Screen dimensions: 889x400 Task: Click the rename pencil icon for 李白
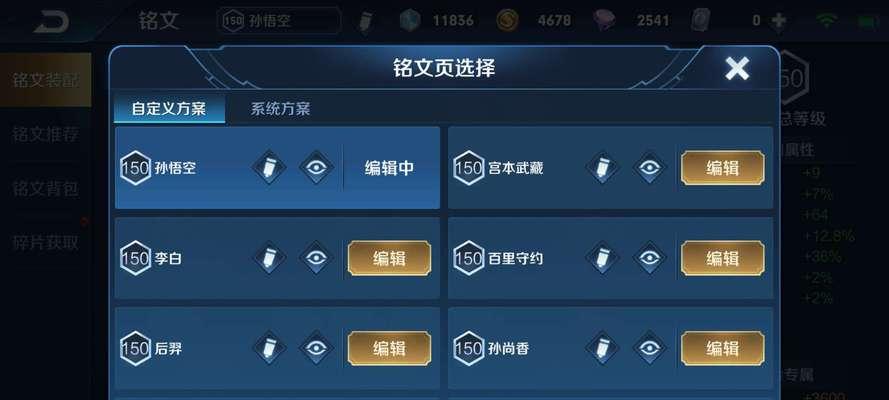click(269, 258)
